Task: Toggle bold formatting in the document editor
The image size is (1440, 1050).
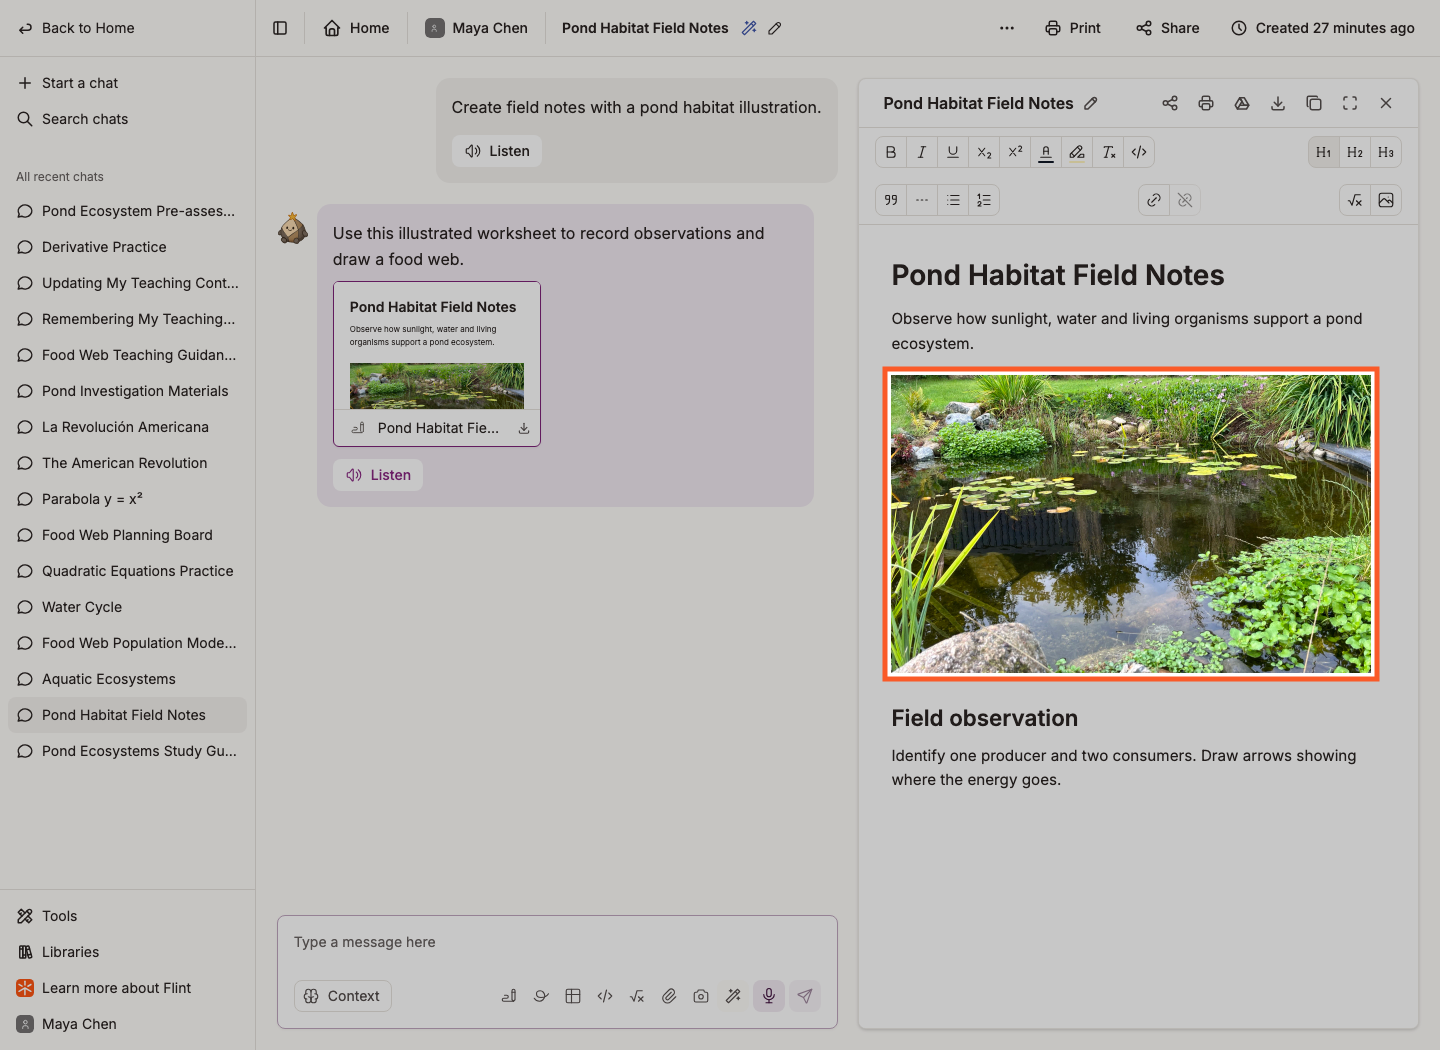Action: click(891, 152)
